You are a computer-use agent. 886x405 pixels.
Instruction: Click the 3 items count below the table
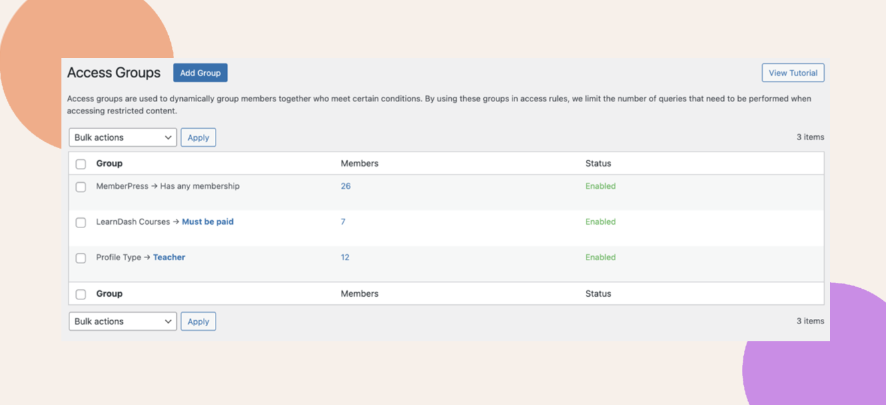point(810,321)
